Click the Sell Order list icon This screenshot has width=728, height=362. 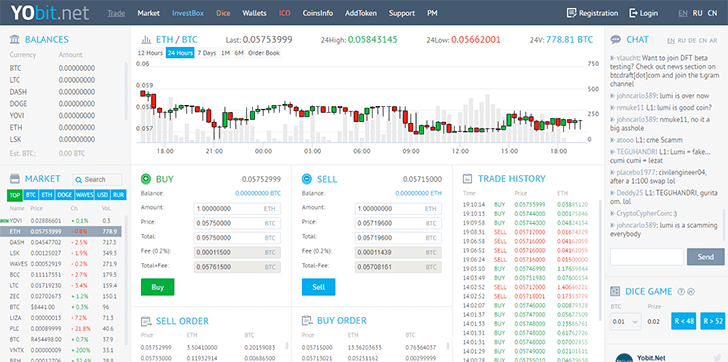click(x=146, y=321)
